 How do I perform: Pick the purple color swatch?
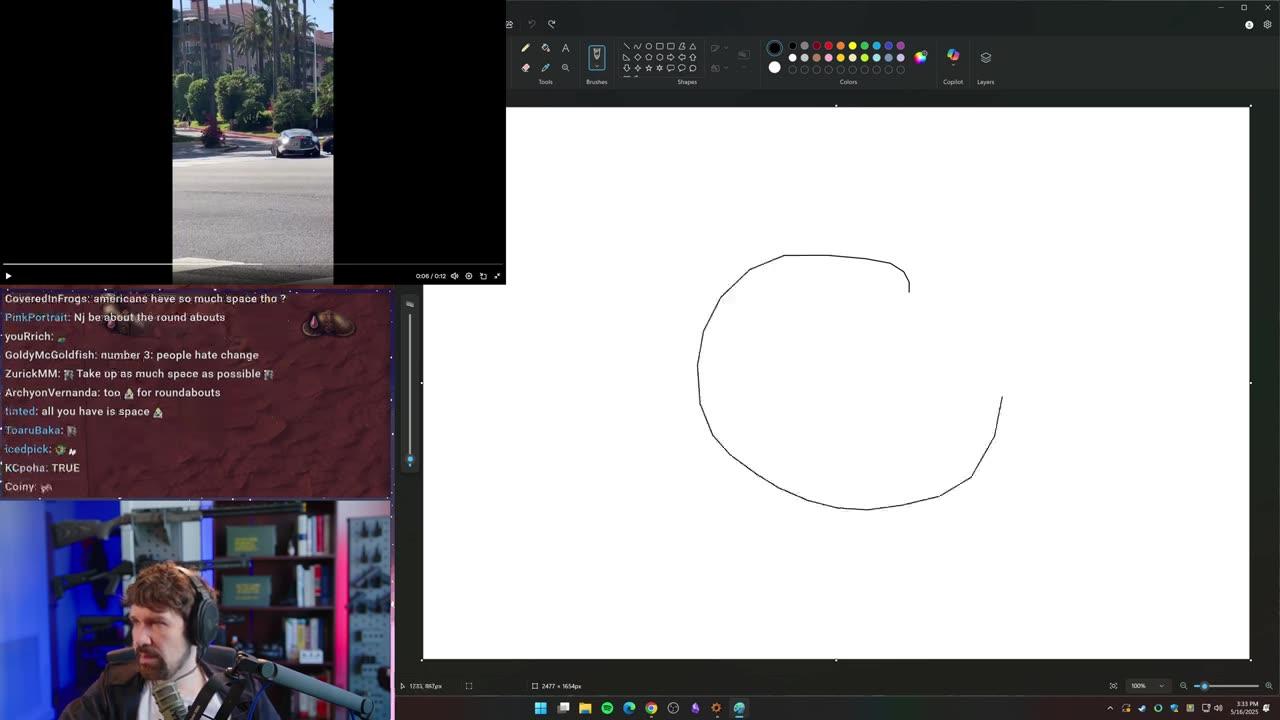tap(900, 46)
